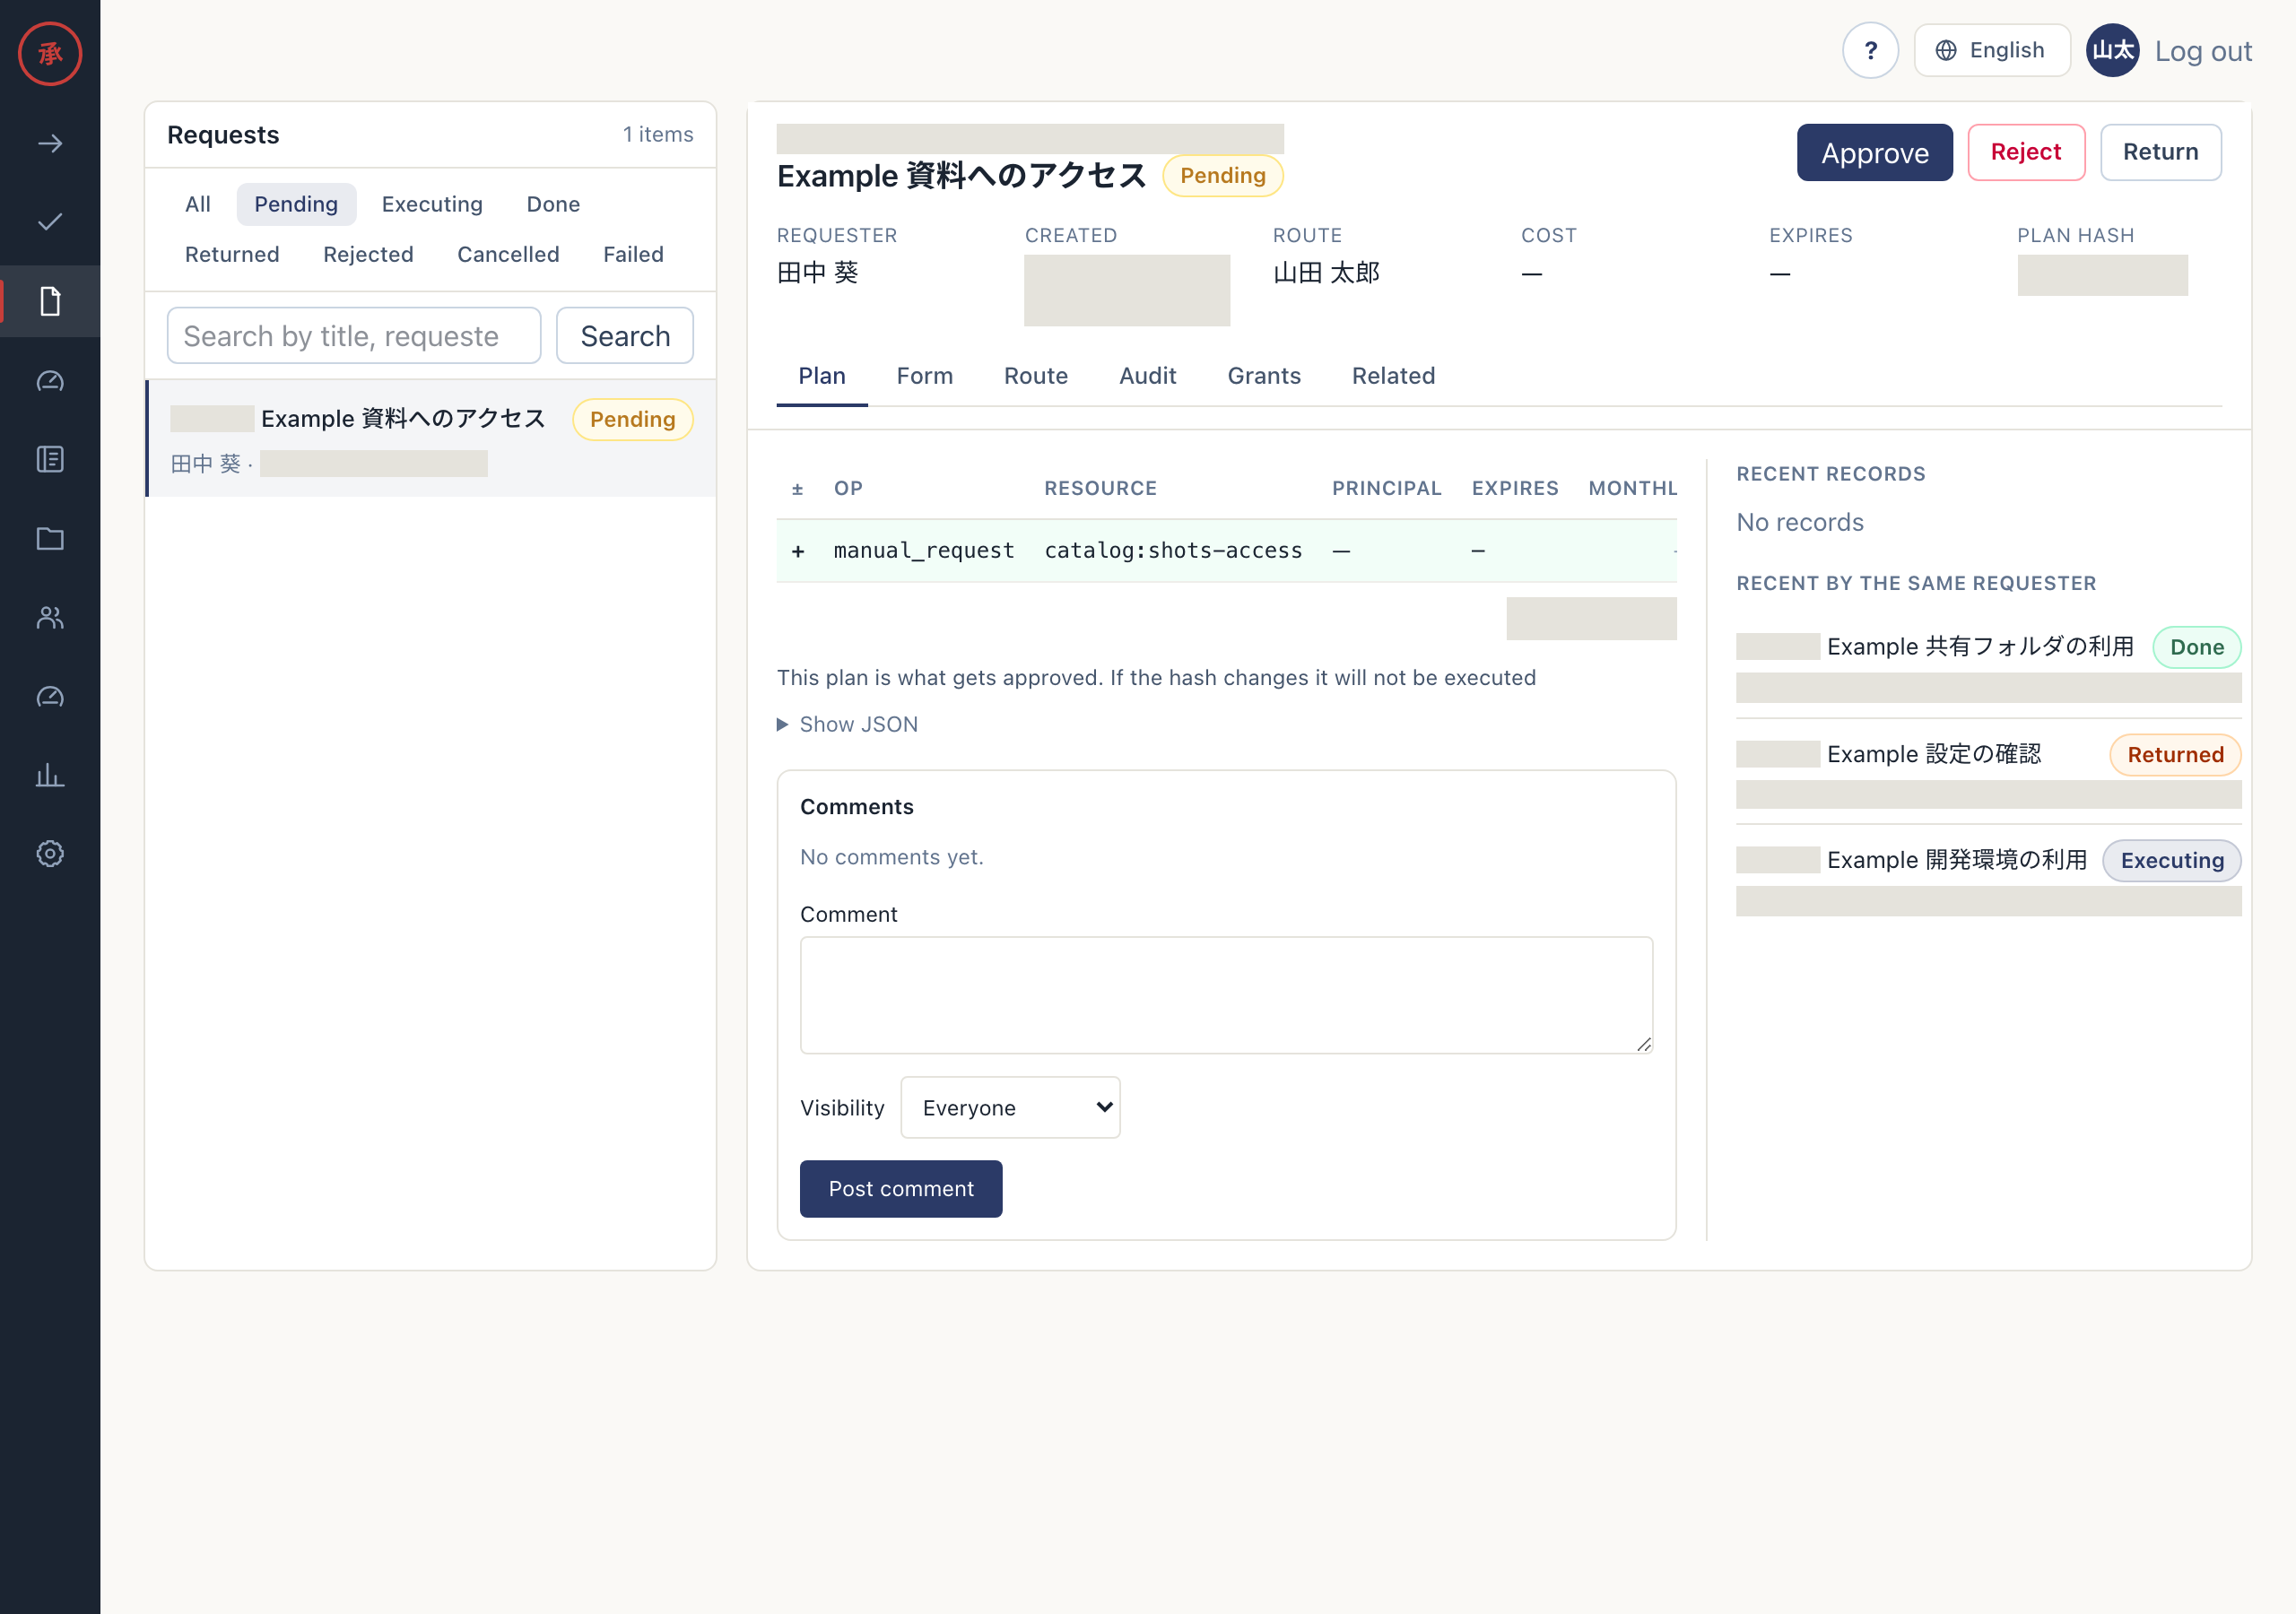Open the upper gauge dashboard icon in sidebar
This screenshot has height=1614, width=2296.
[50, 381]
